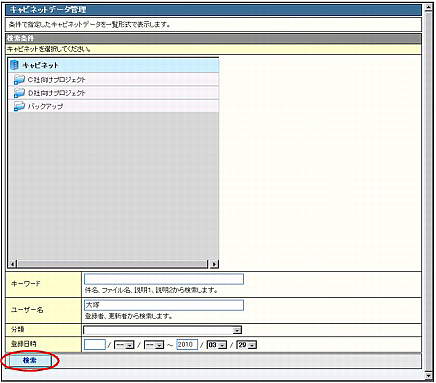The image size is (436, 383).
Task: Click the ユーザー名 label
Action: tap(27, 310)
